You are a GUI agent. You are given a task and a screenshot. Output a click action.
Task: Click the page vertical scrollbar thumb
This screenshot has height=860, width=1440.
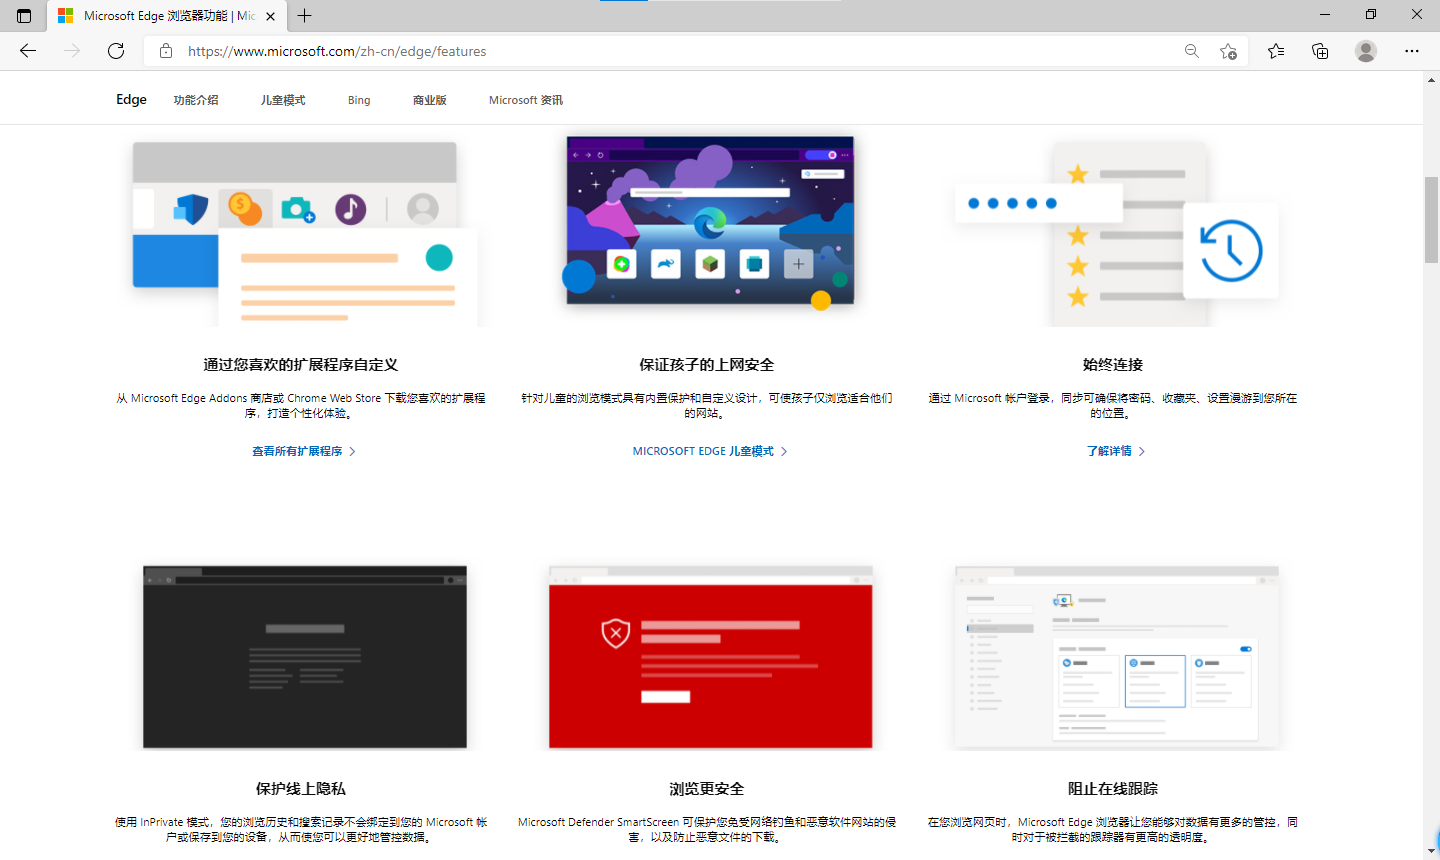tap(1431, 219)
